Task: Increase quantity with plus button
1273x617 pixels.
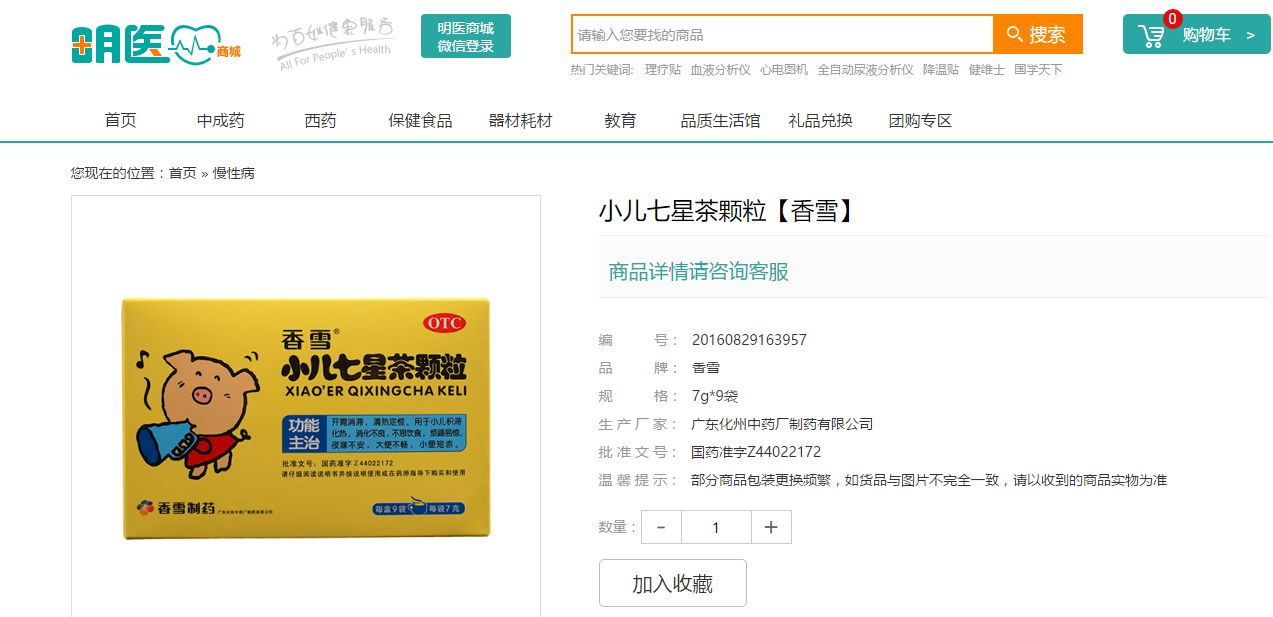Action: pyautogui.click(x=771, y=527)
